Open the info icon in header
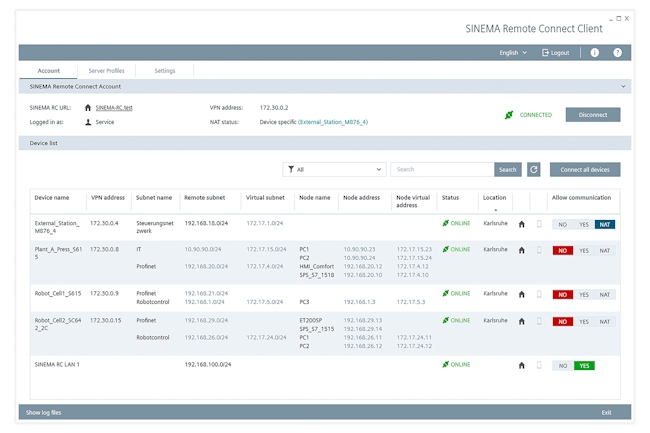Viewport: 650px width, 433px height. coord(594,53)
